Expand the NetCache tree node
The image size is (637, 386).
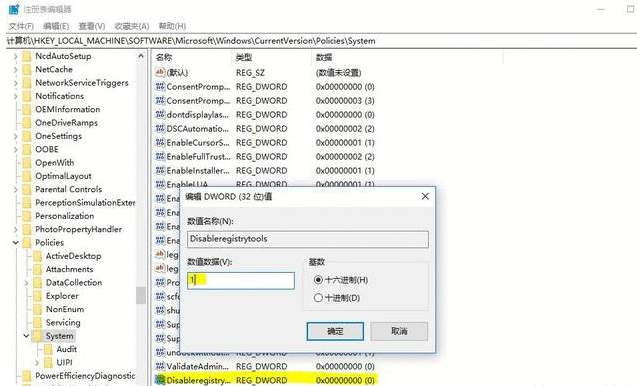click(x=15, y=69)
